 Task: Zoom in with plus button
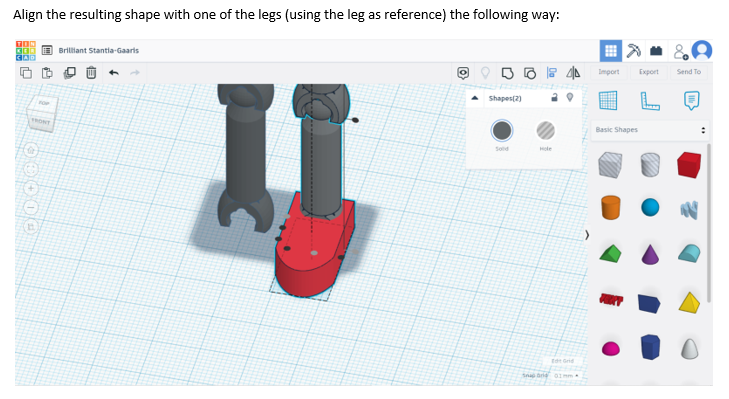31,188
